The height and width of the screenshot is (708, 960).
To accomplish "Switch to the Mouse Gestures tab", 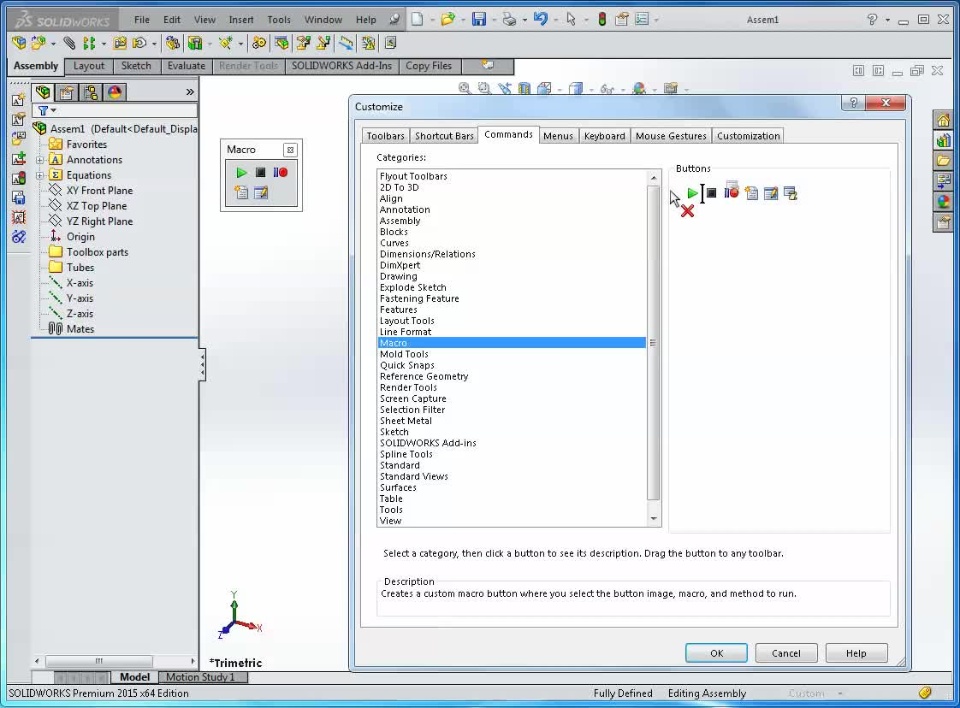I will (670, 136).
